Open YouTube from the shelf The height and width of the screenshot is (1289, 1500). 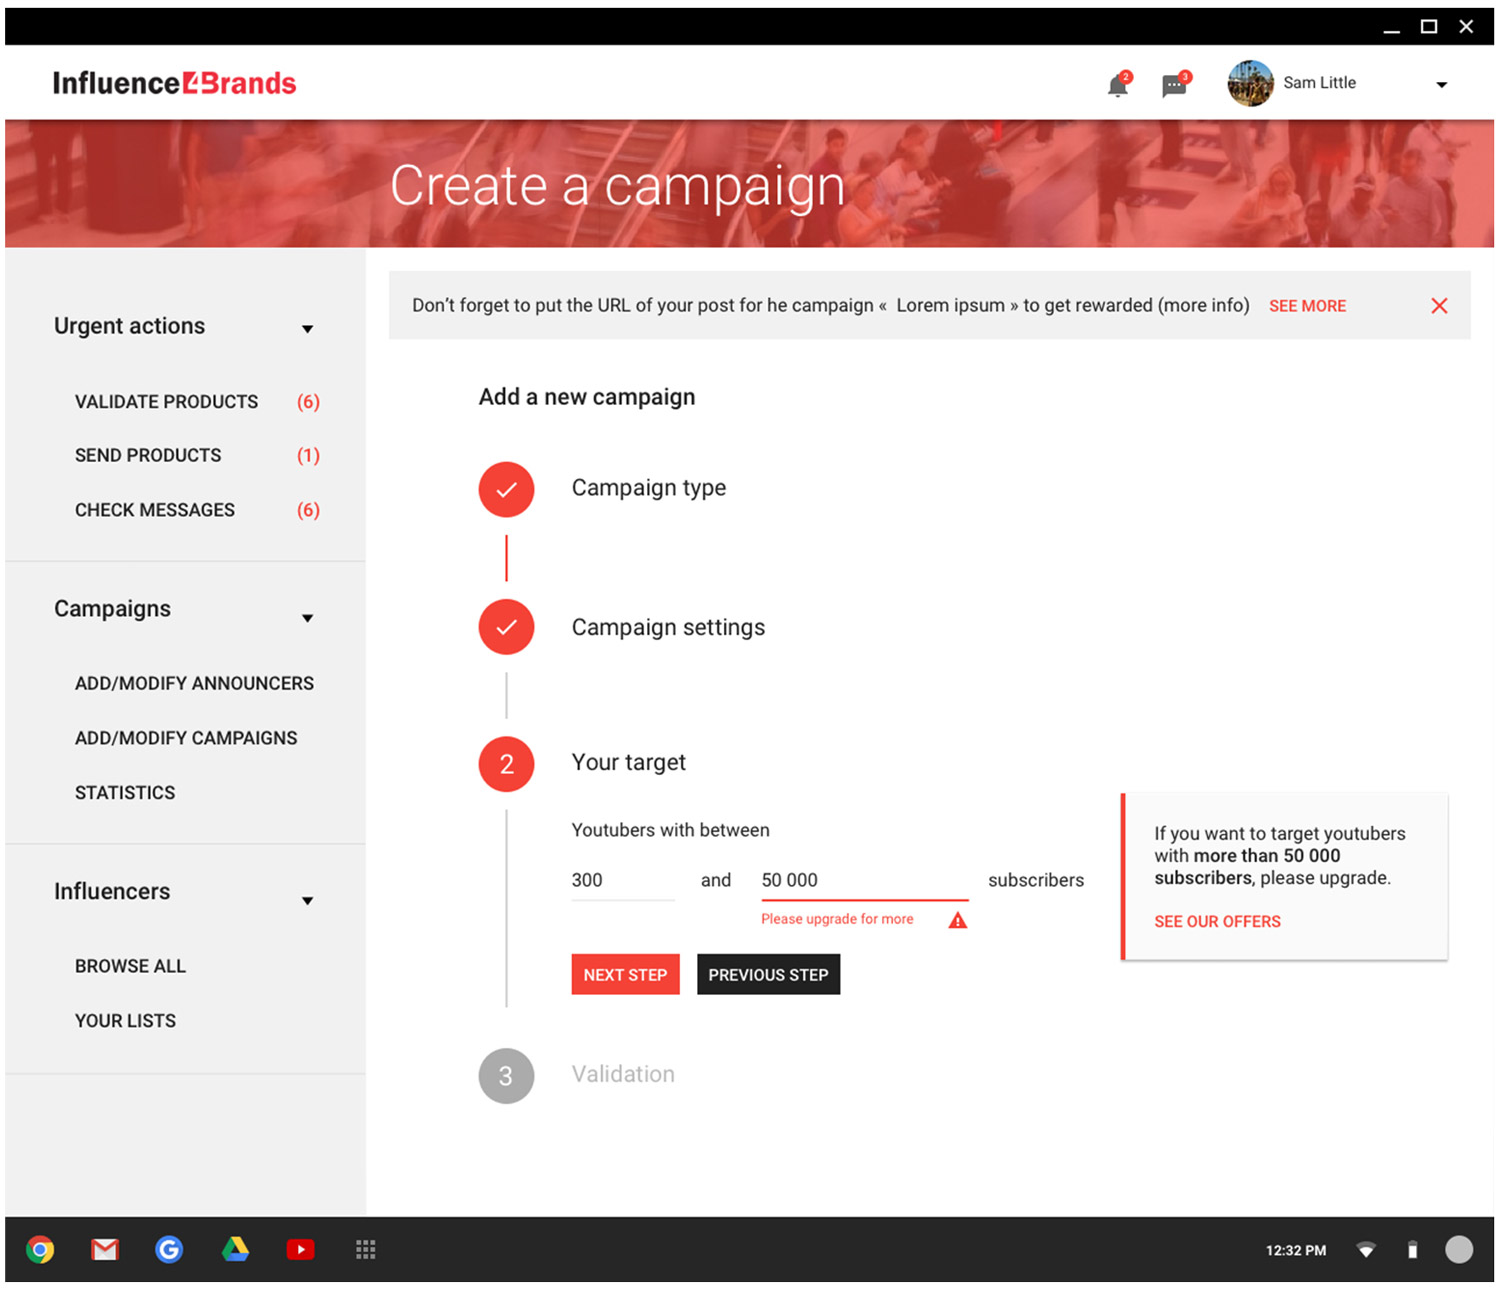300,1250
